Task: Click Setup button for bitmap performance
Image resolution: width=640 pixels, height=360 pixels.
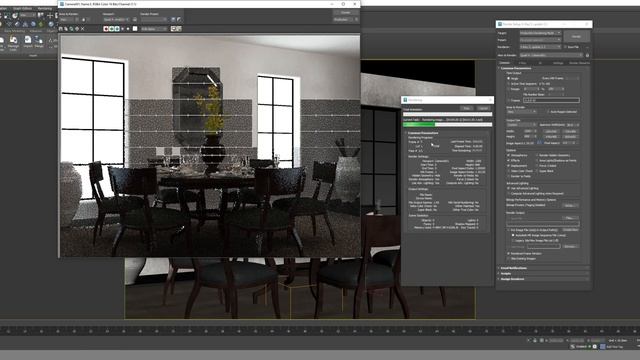Action: point(570,205)
